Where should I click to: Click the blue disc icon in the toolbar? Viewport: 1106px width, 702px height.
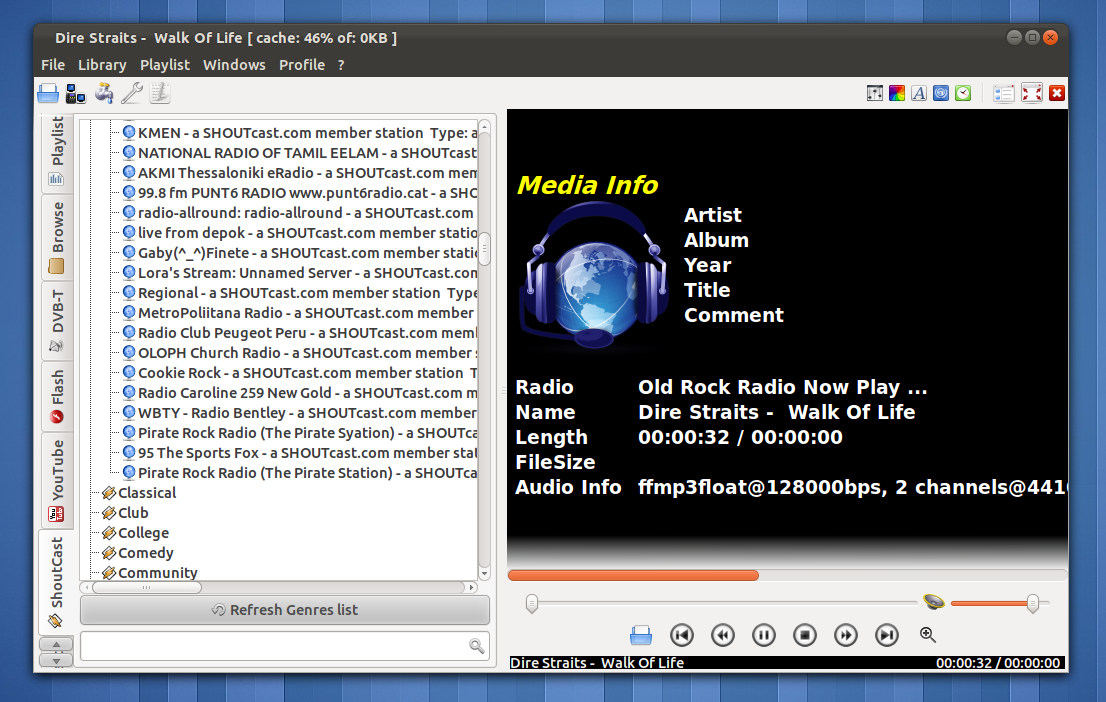pos(941,93)
